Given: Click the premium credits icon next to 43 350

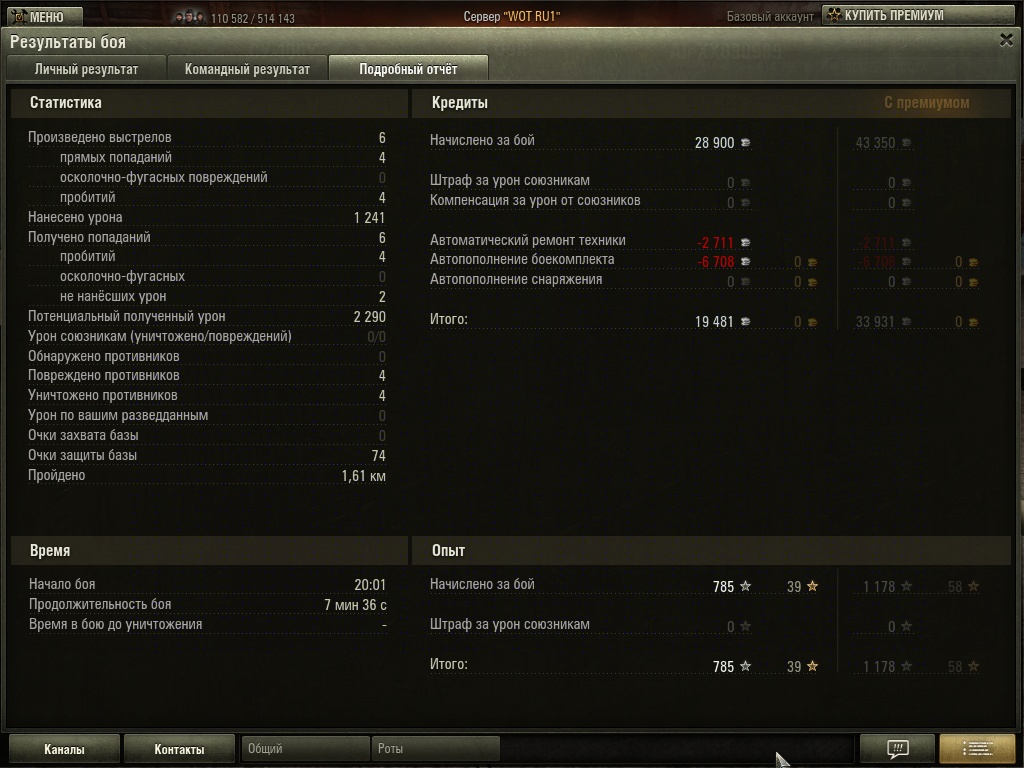Looking at the screenshot, I should (906, 143).
